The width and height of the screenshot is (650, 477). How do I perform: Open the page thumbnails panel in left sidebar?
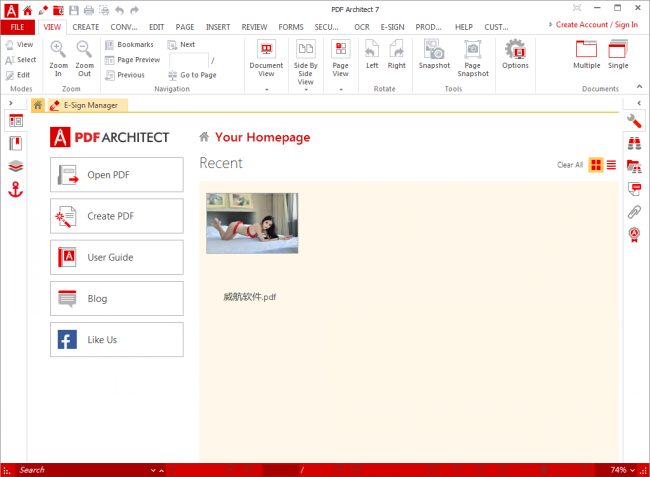[x=16, y=121]
